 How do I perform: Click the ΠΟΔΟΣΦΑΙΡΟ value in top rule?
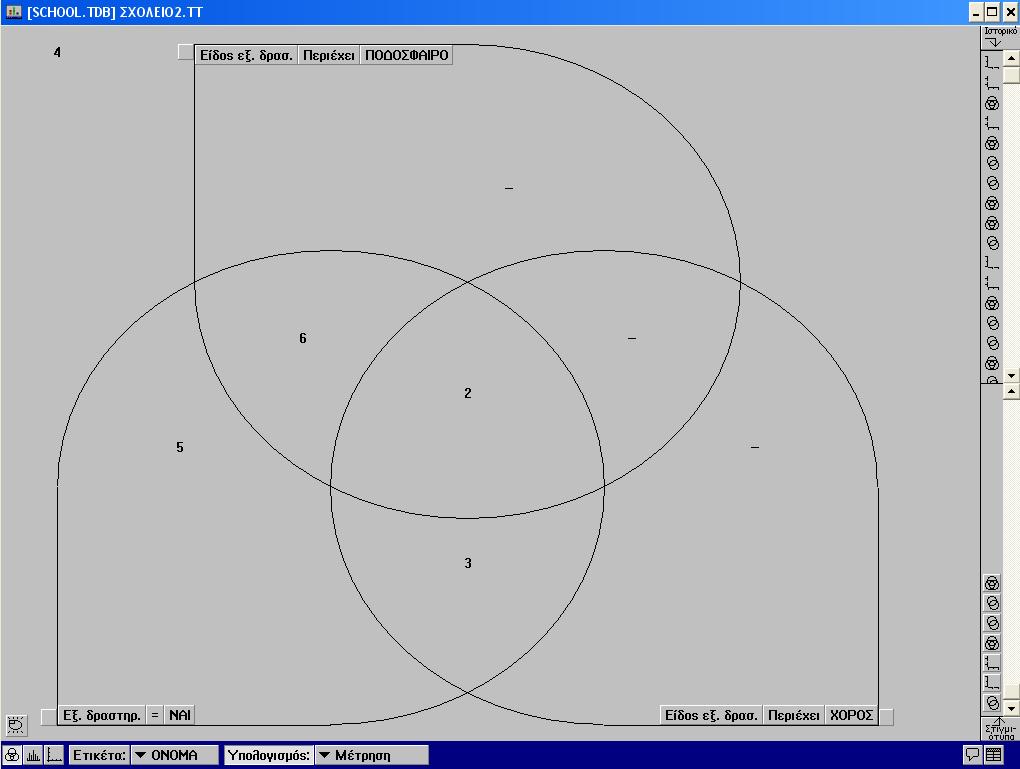(407, 55)
